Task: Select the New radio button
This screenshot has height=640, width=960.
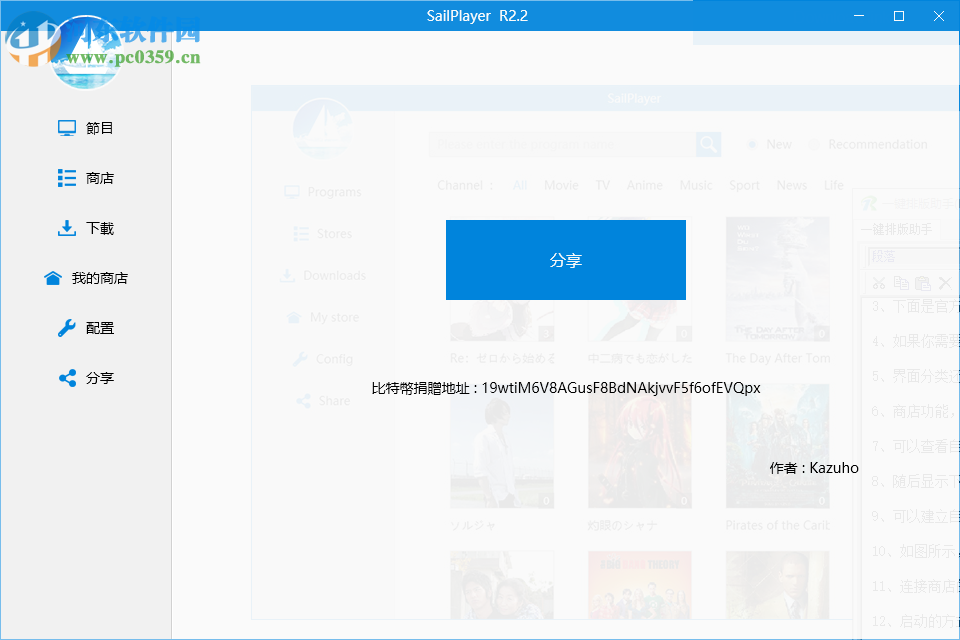Action: tap(751, 144)
